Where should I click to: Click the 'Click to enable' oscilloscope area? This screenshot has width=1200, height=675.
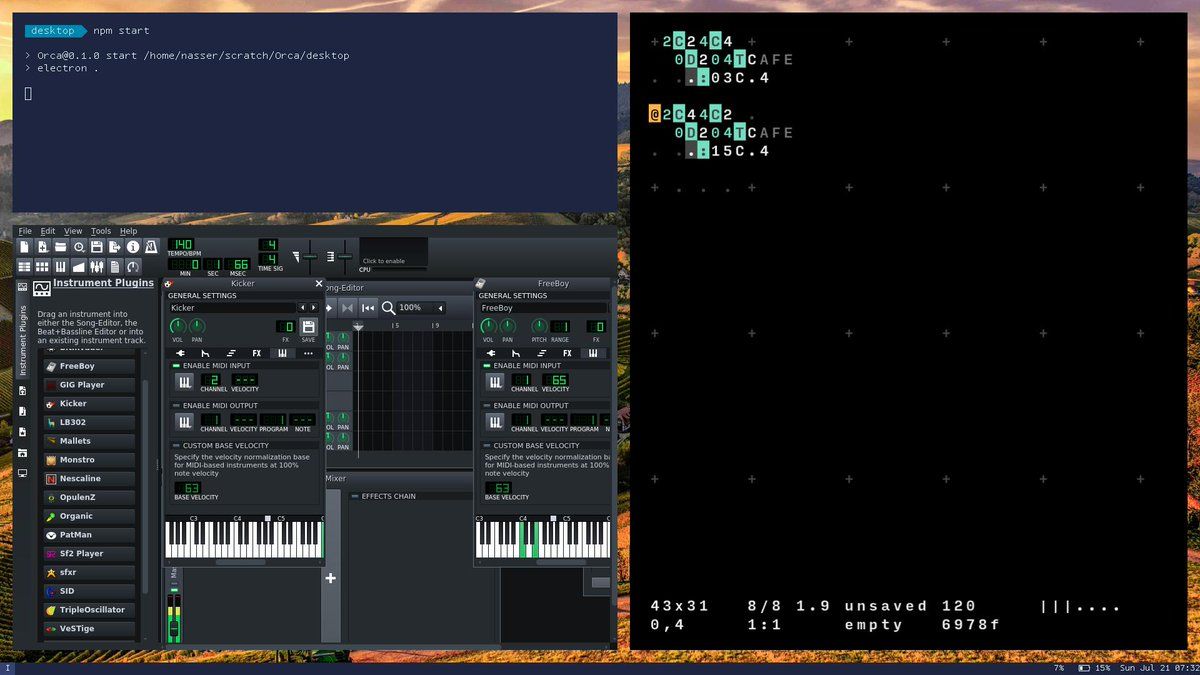click(x=393, y=253)
